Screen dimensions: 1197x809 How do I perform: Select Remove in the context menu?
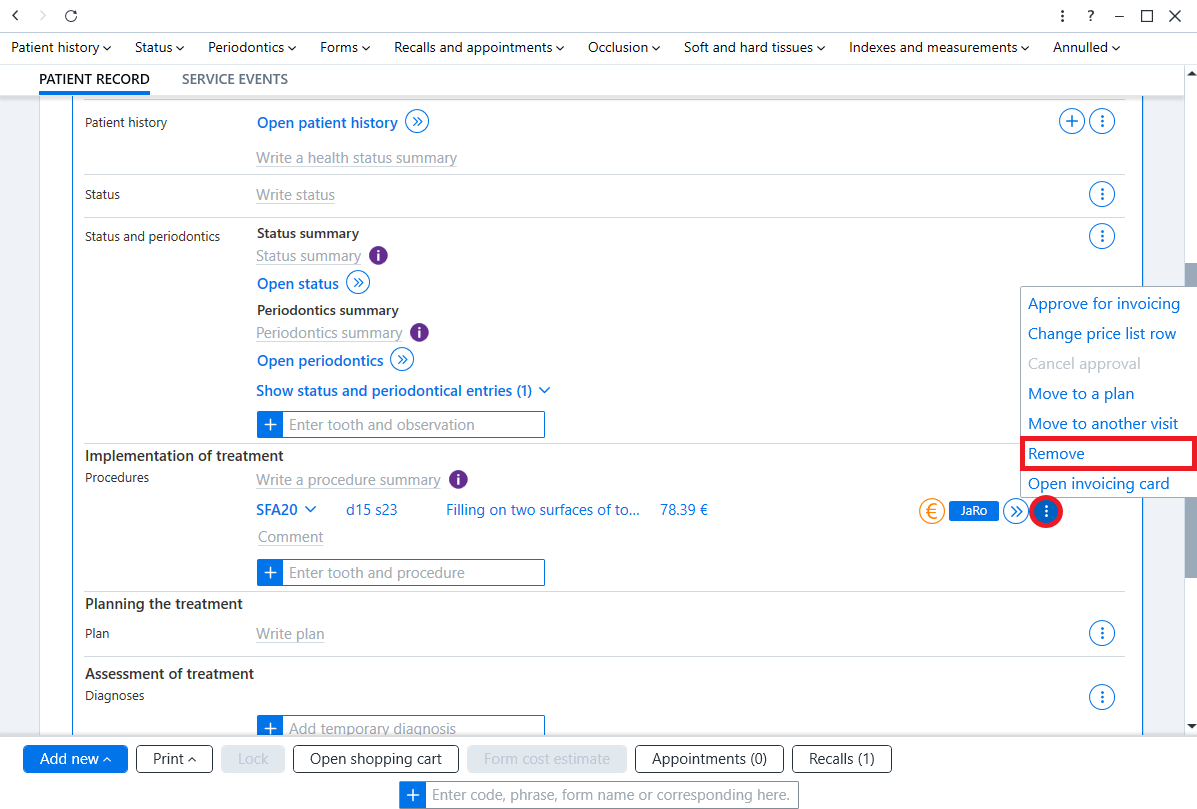[x=1107, y=453]
